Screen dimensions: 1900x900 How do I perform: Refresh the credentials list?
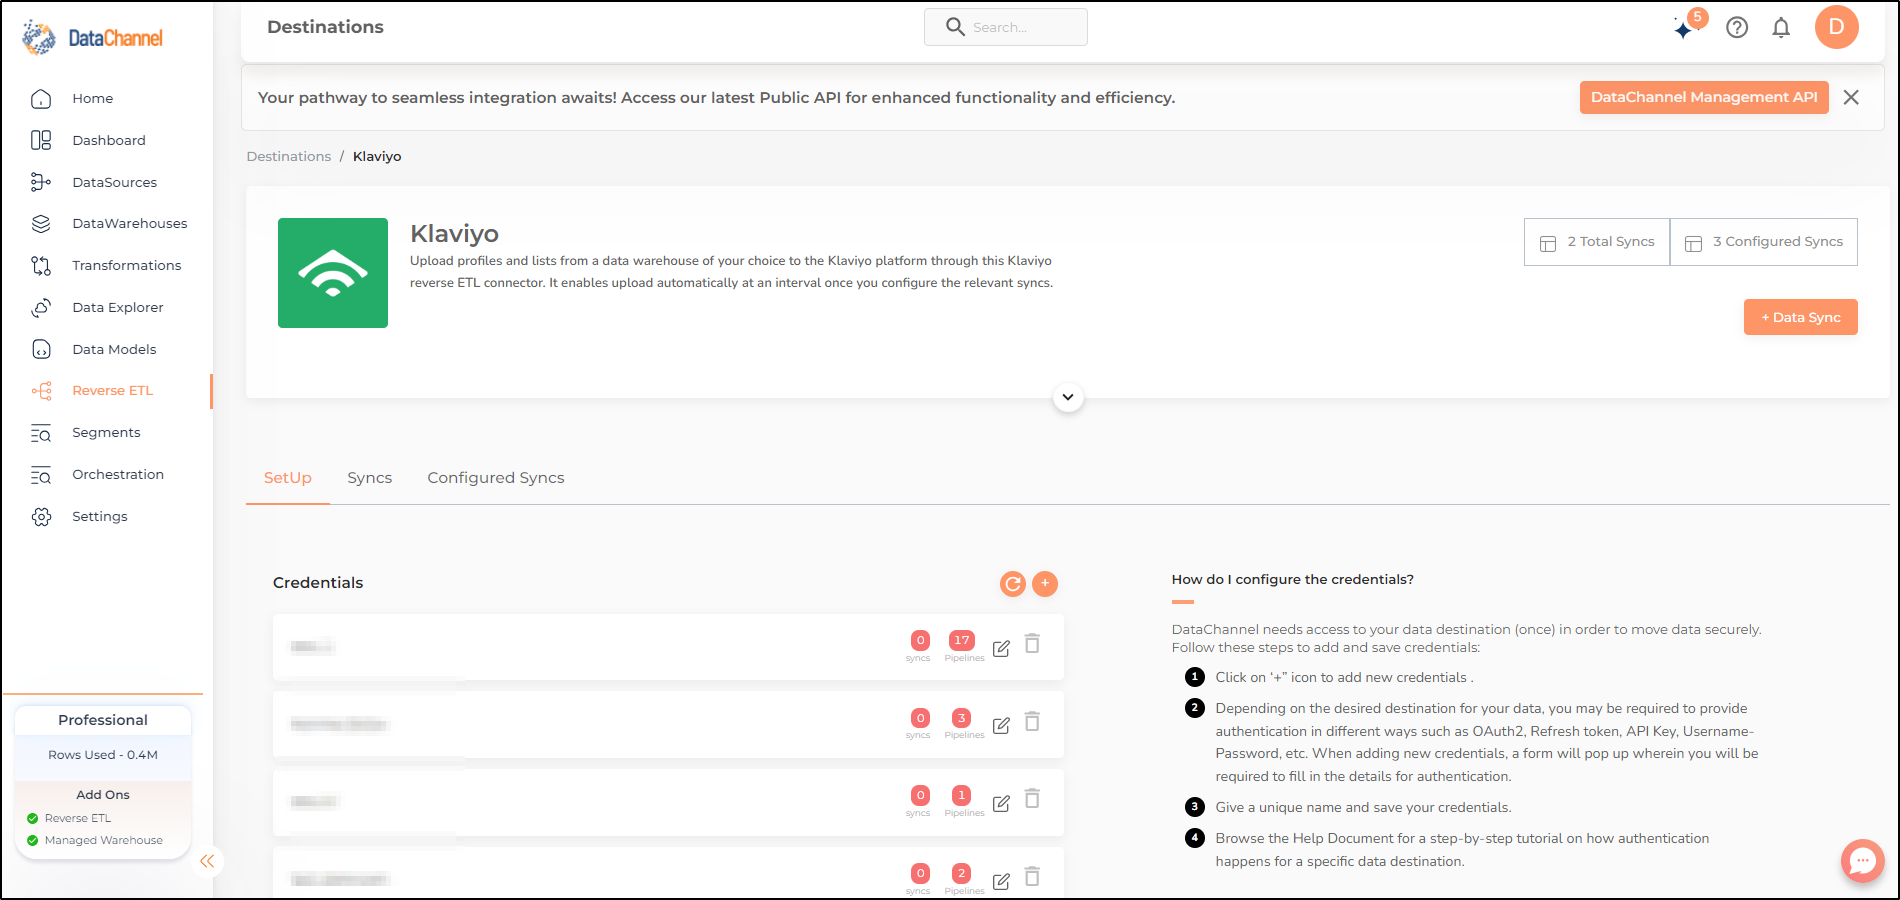[1013, 584]
